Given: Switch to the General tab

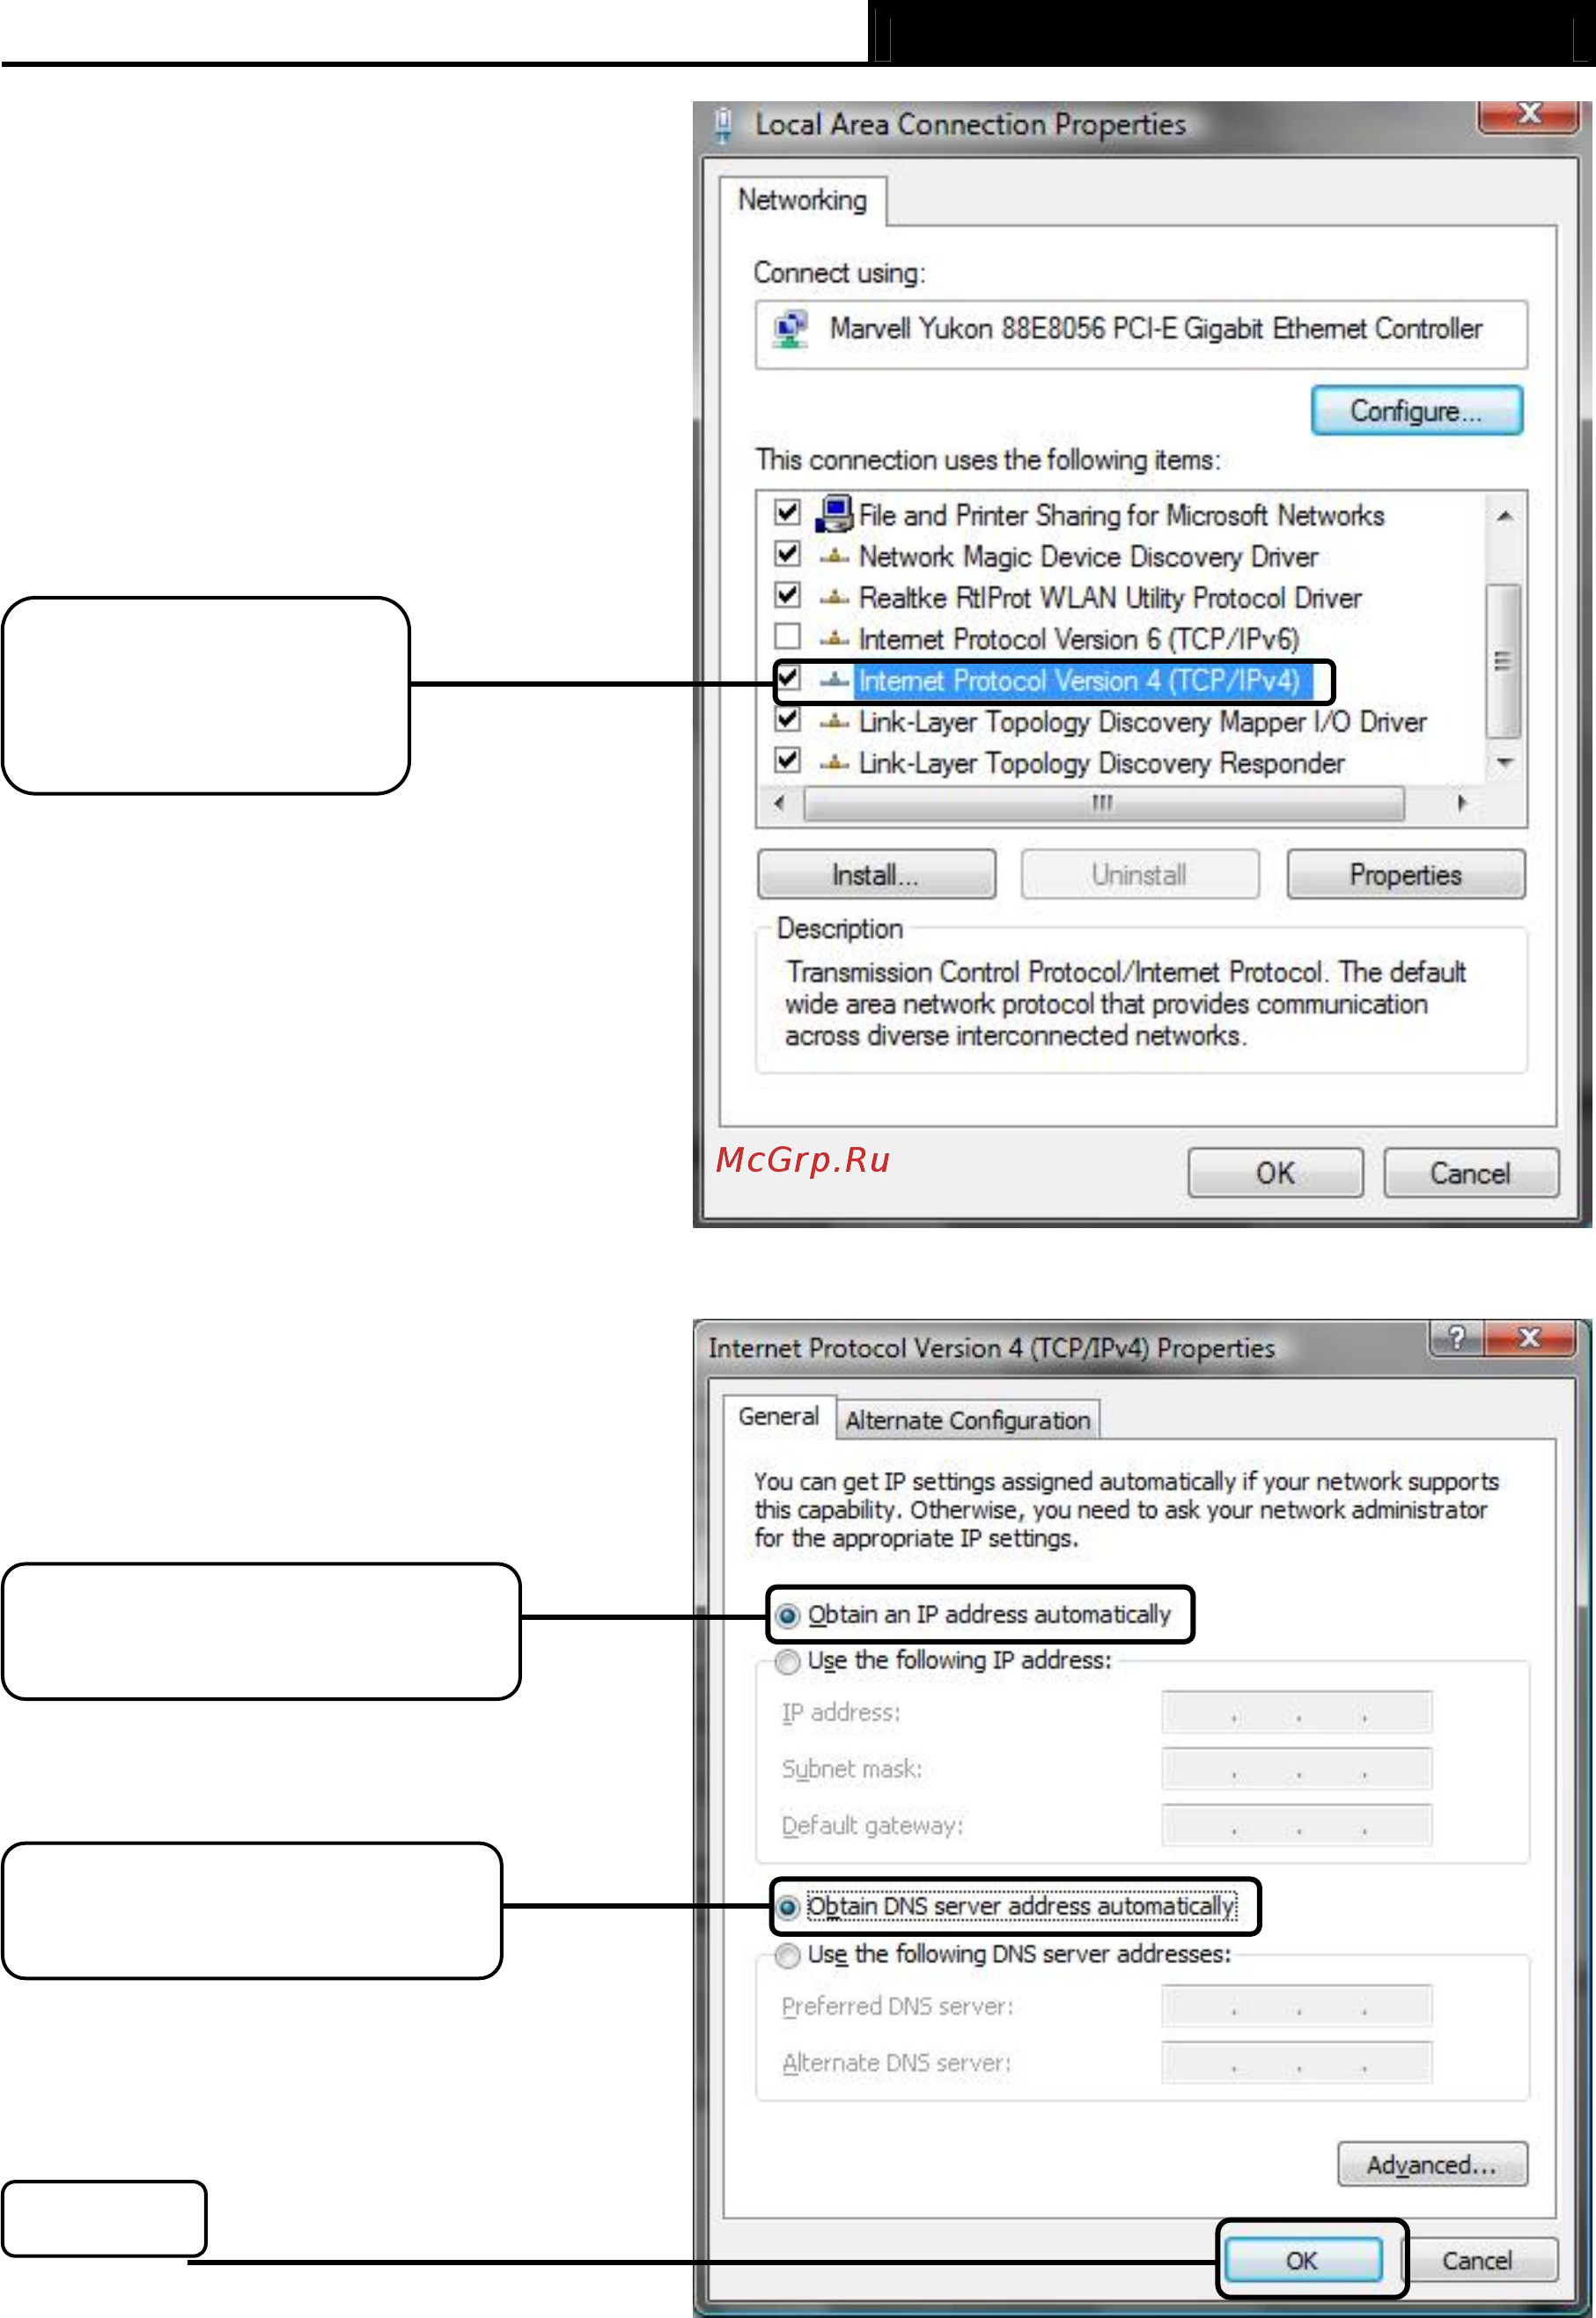Looking at the screenshot, I should [778, 1417].
